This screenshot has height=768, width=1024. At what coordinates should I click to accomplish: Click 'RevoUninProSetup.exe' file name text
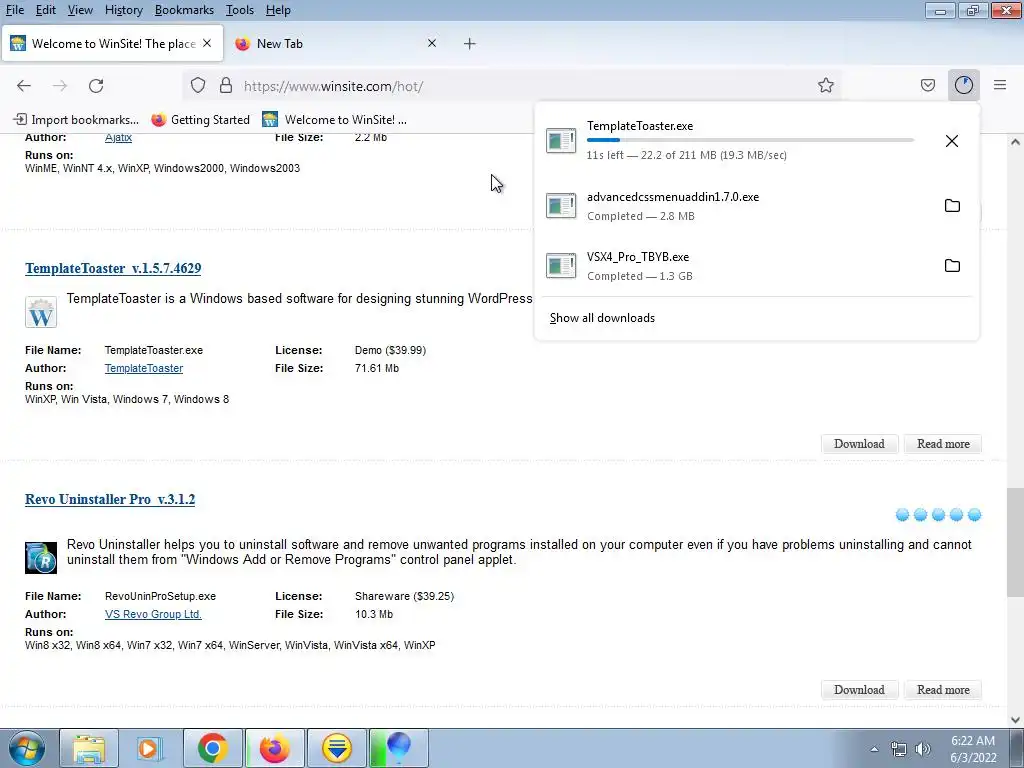tap(160, 596)
